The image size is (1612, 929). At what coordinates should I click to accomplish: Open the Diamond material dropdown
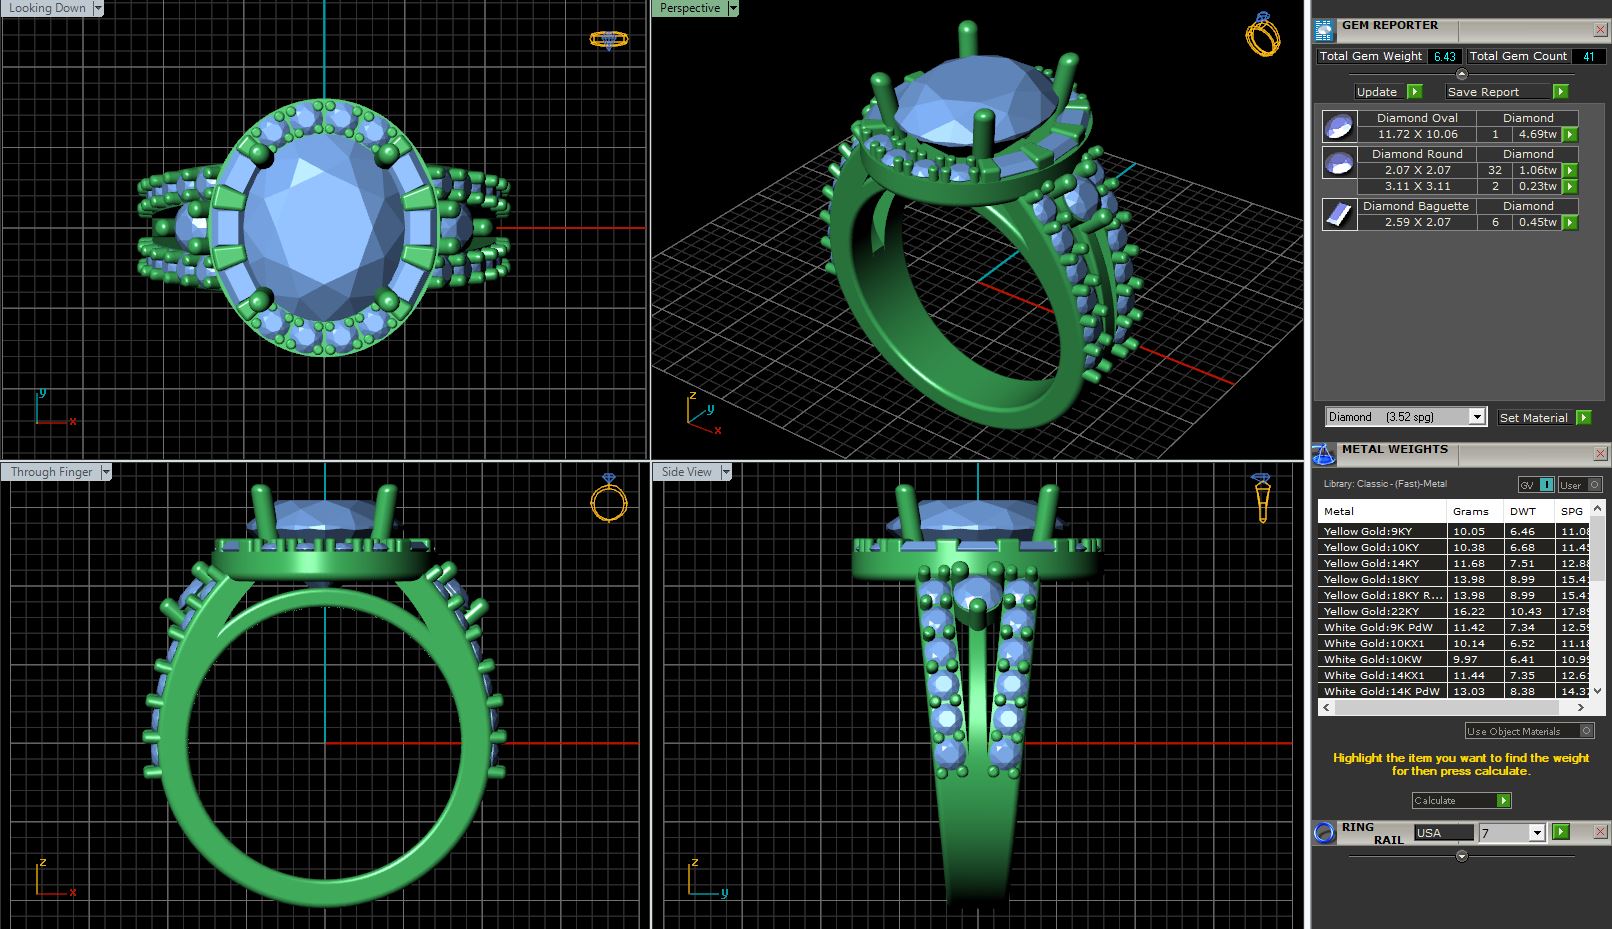pyautogui.click(x=1476, y=417)
